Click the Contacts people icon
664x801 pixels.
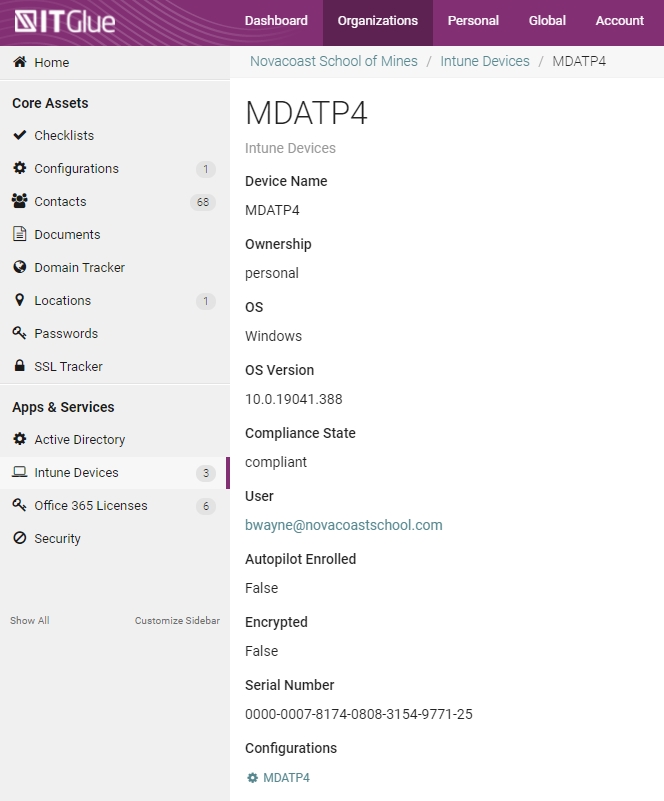[x=19, y=201]
